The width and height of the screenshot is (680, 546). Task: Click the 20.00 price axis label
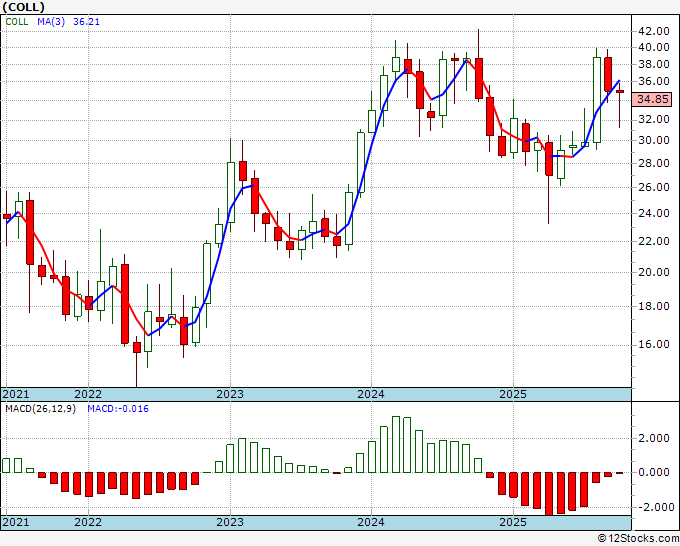coord(653,272)
